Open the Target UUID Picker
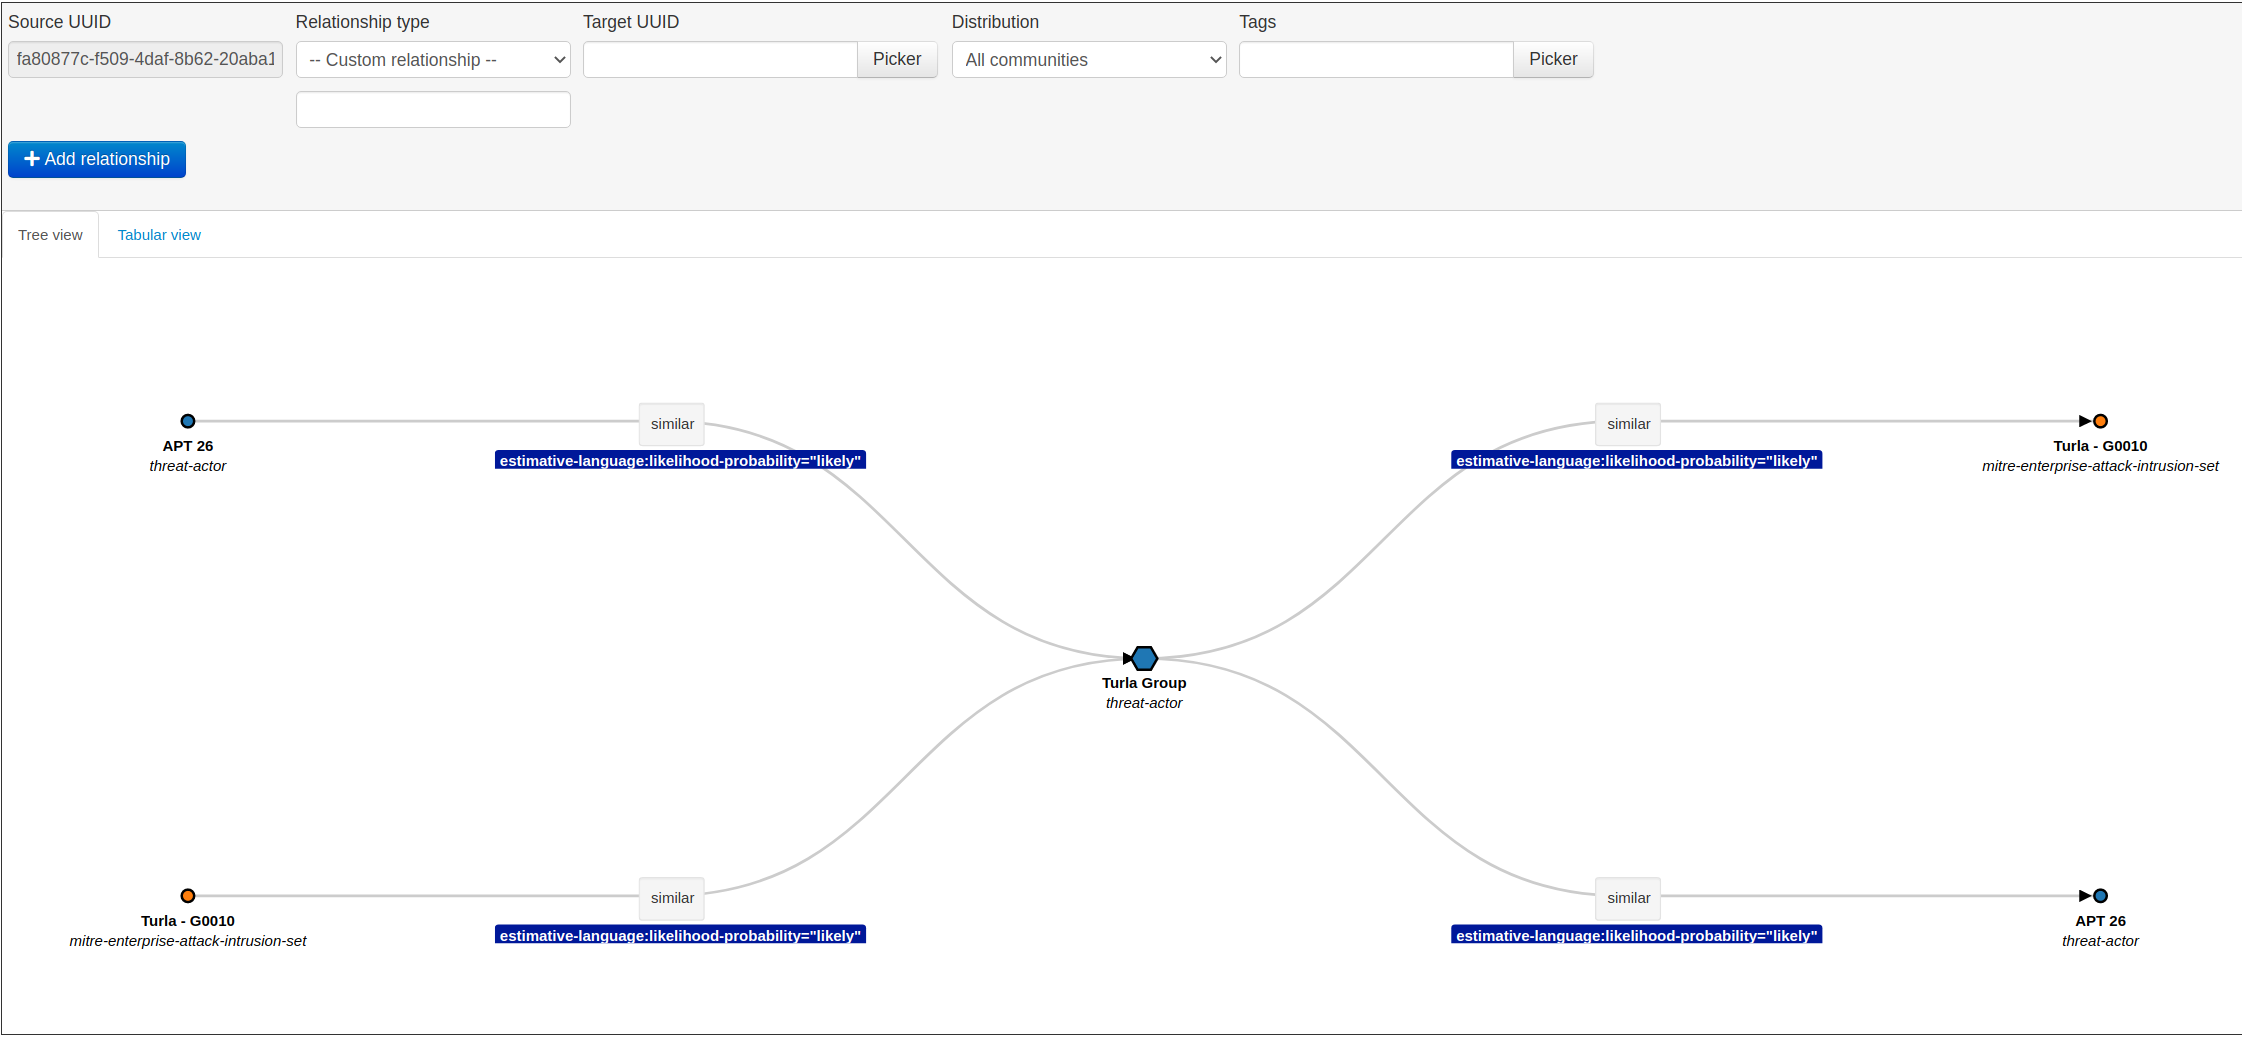Viewport: 2242px width, 1037px height. [897, 60]
